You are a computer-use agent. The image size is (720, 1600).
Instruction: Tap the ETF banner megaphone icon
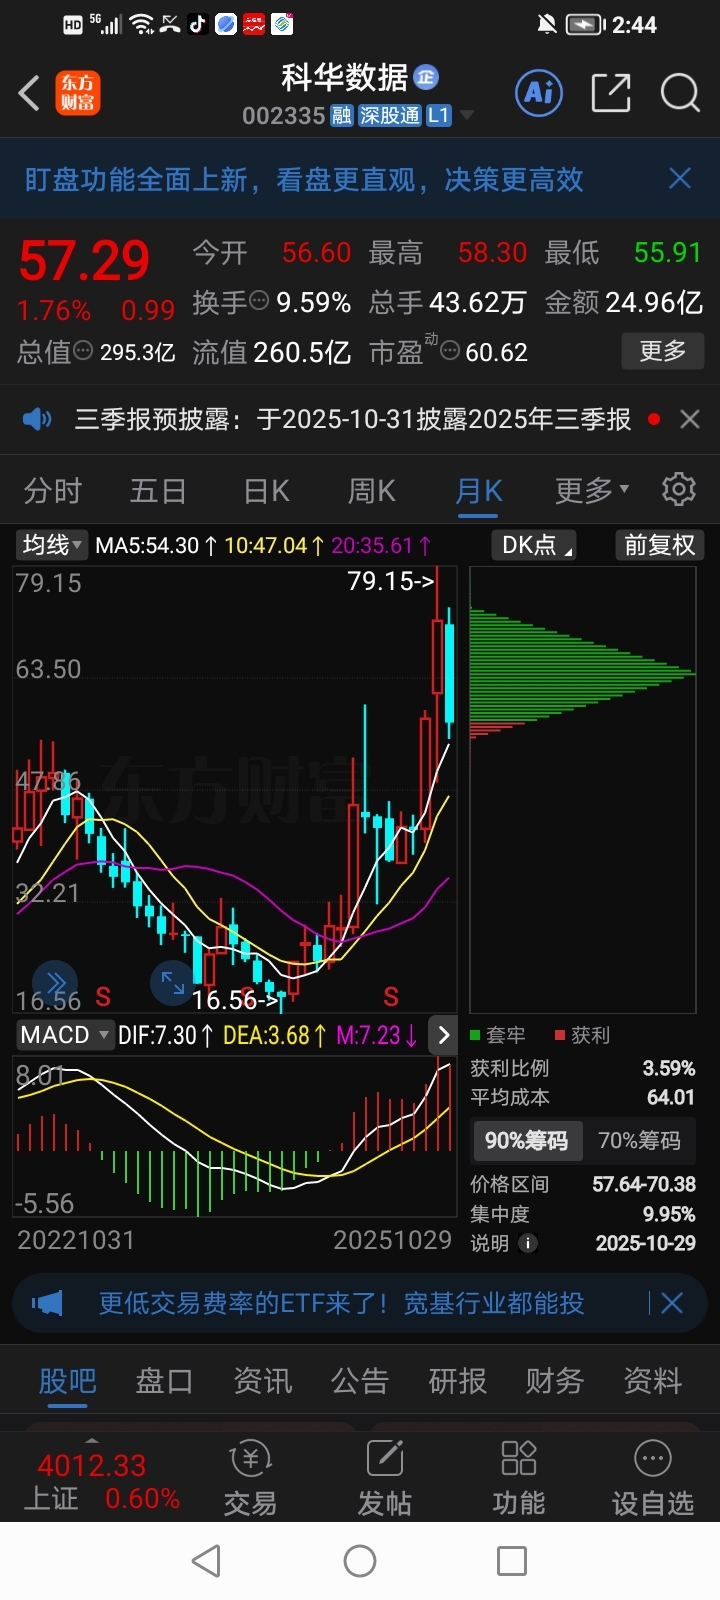(47, 1303)
